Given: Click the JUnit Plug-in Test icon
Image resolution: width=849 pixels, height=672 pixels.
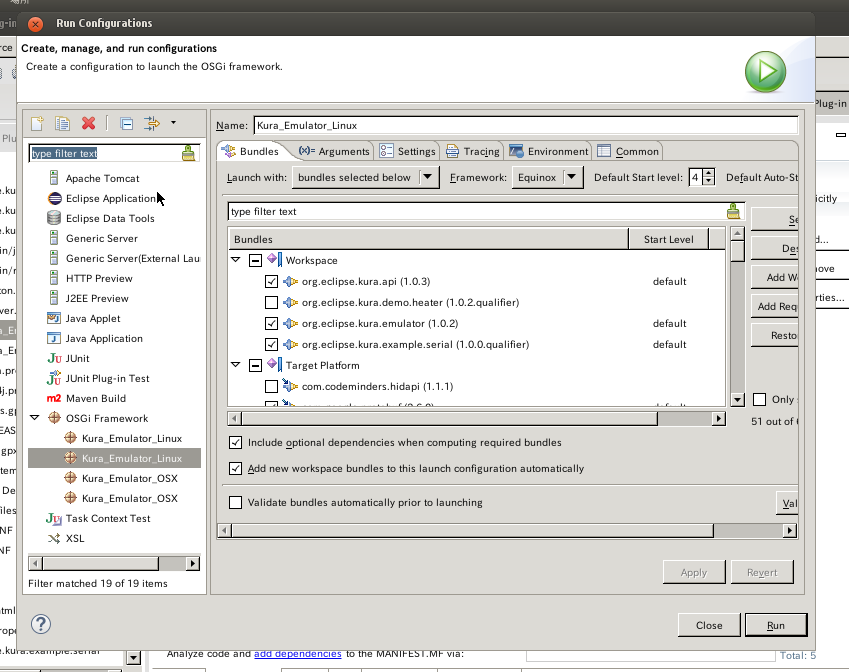Looking at the screenshot, I should coord(54,378).
